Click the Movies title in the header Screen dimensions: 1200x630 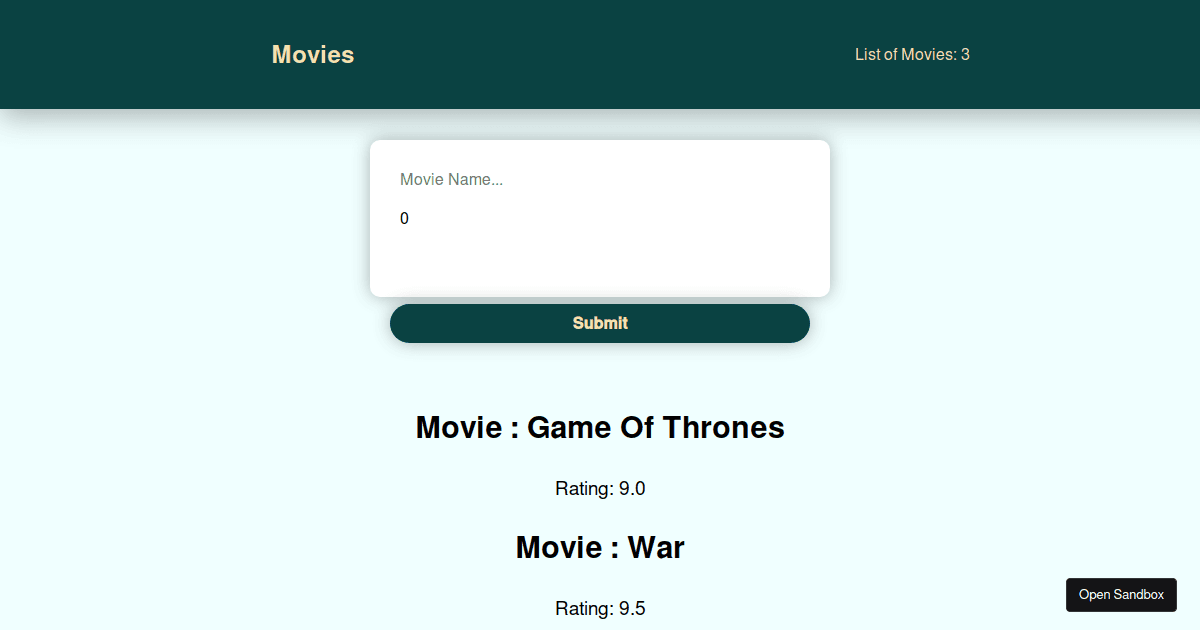click(x=313, y=54)
